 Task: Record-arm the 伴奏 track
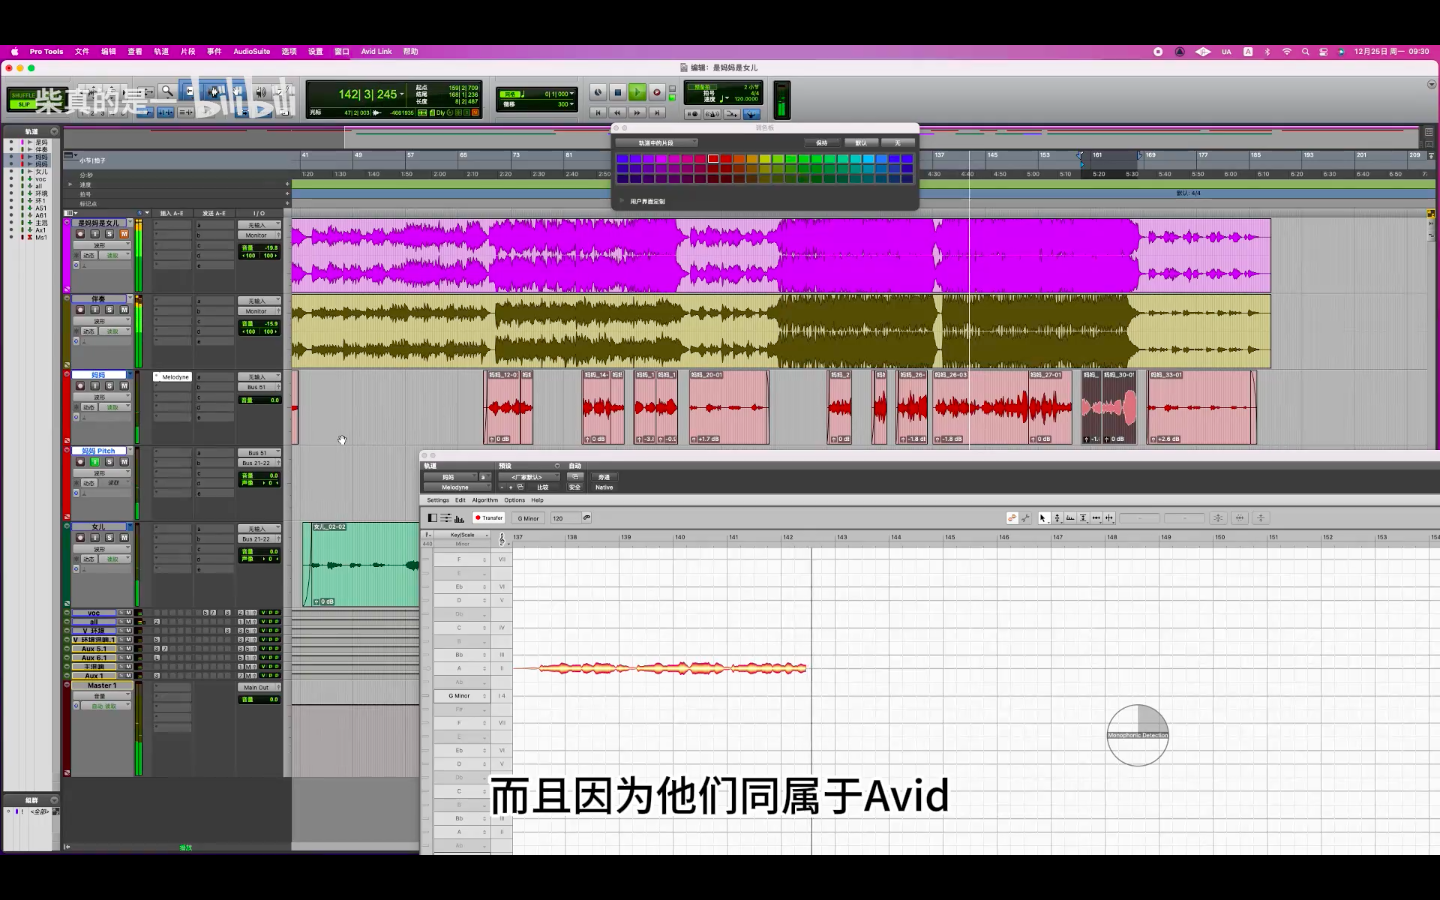(80, 310)
